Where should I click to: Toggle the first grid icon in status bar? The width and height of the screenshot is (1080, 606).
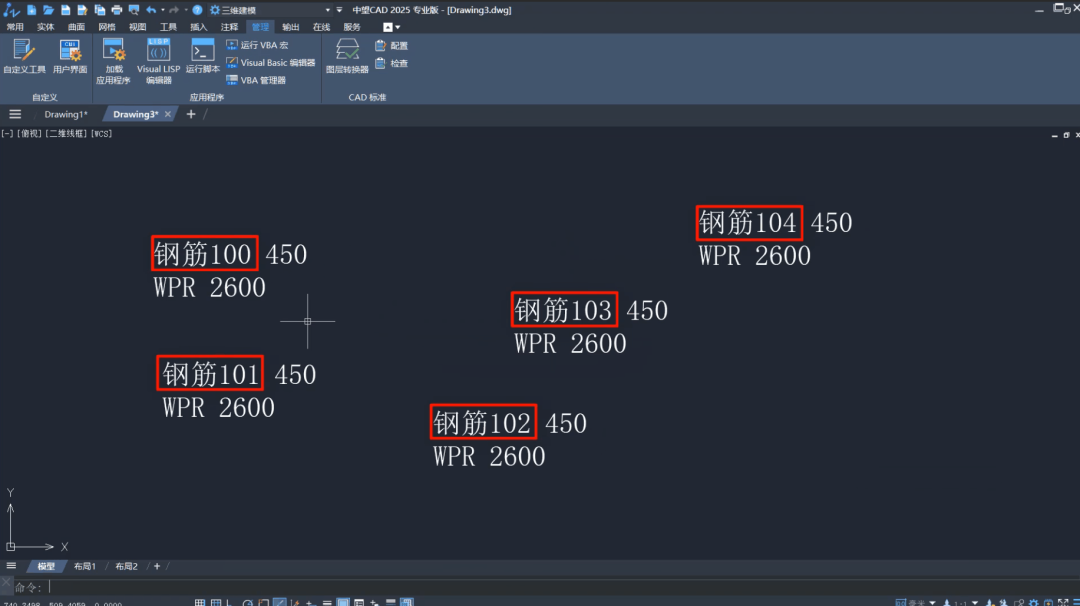[x=200, y=603]
